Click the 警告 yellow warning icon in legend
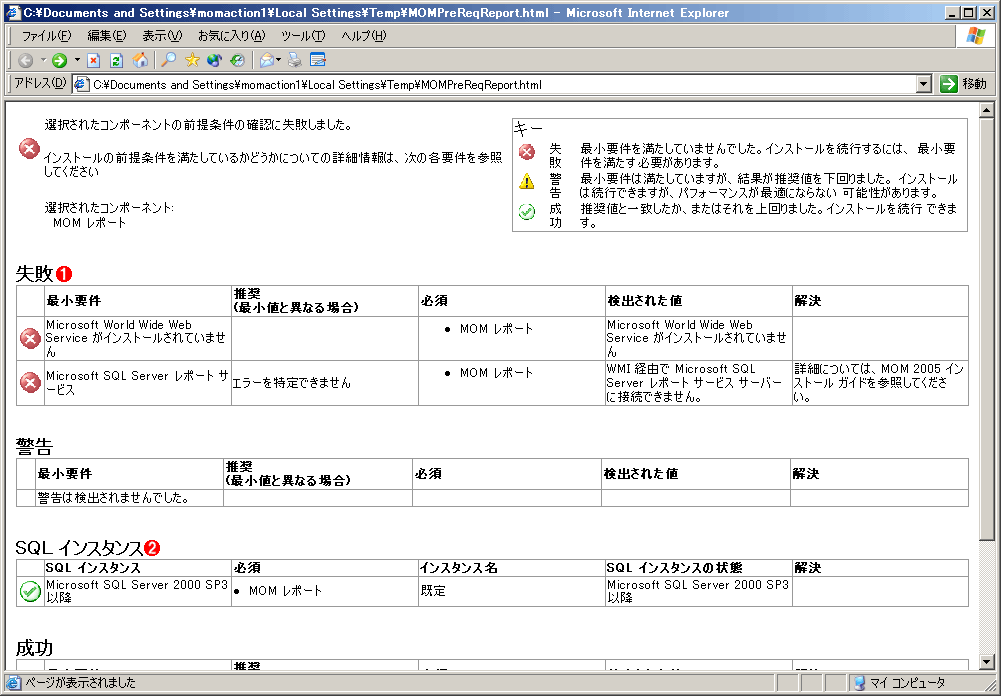This screenshot has height=696, width=1001. tap(527, 182)
